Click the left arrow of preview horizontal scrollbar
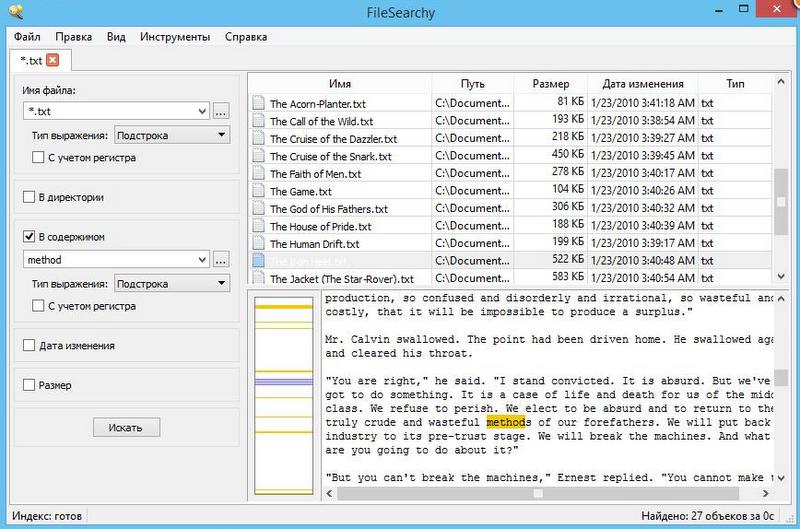Image resolution: width=800 pixels, height=529 pixels. pyautogui.click(x=330, y=493)
